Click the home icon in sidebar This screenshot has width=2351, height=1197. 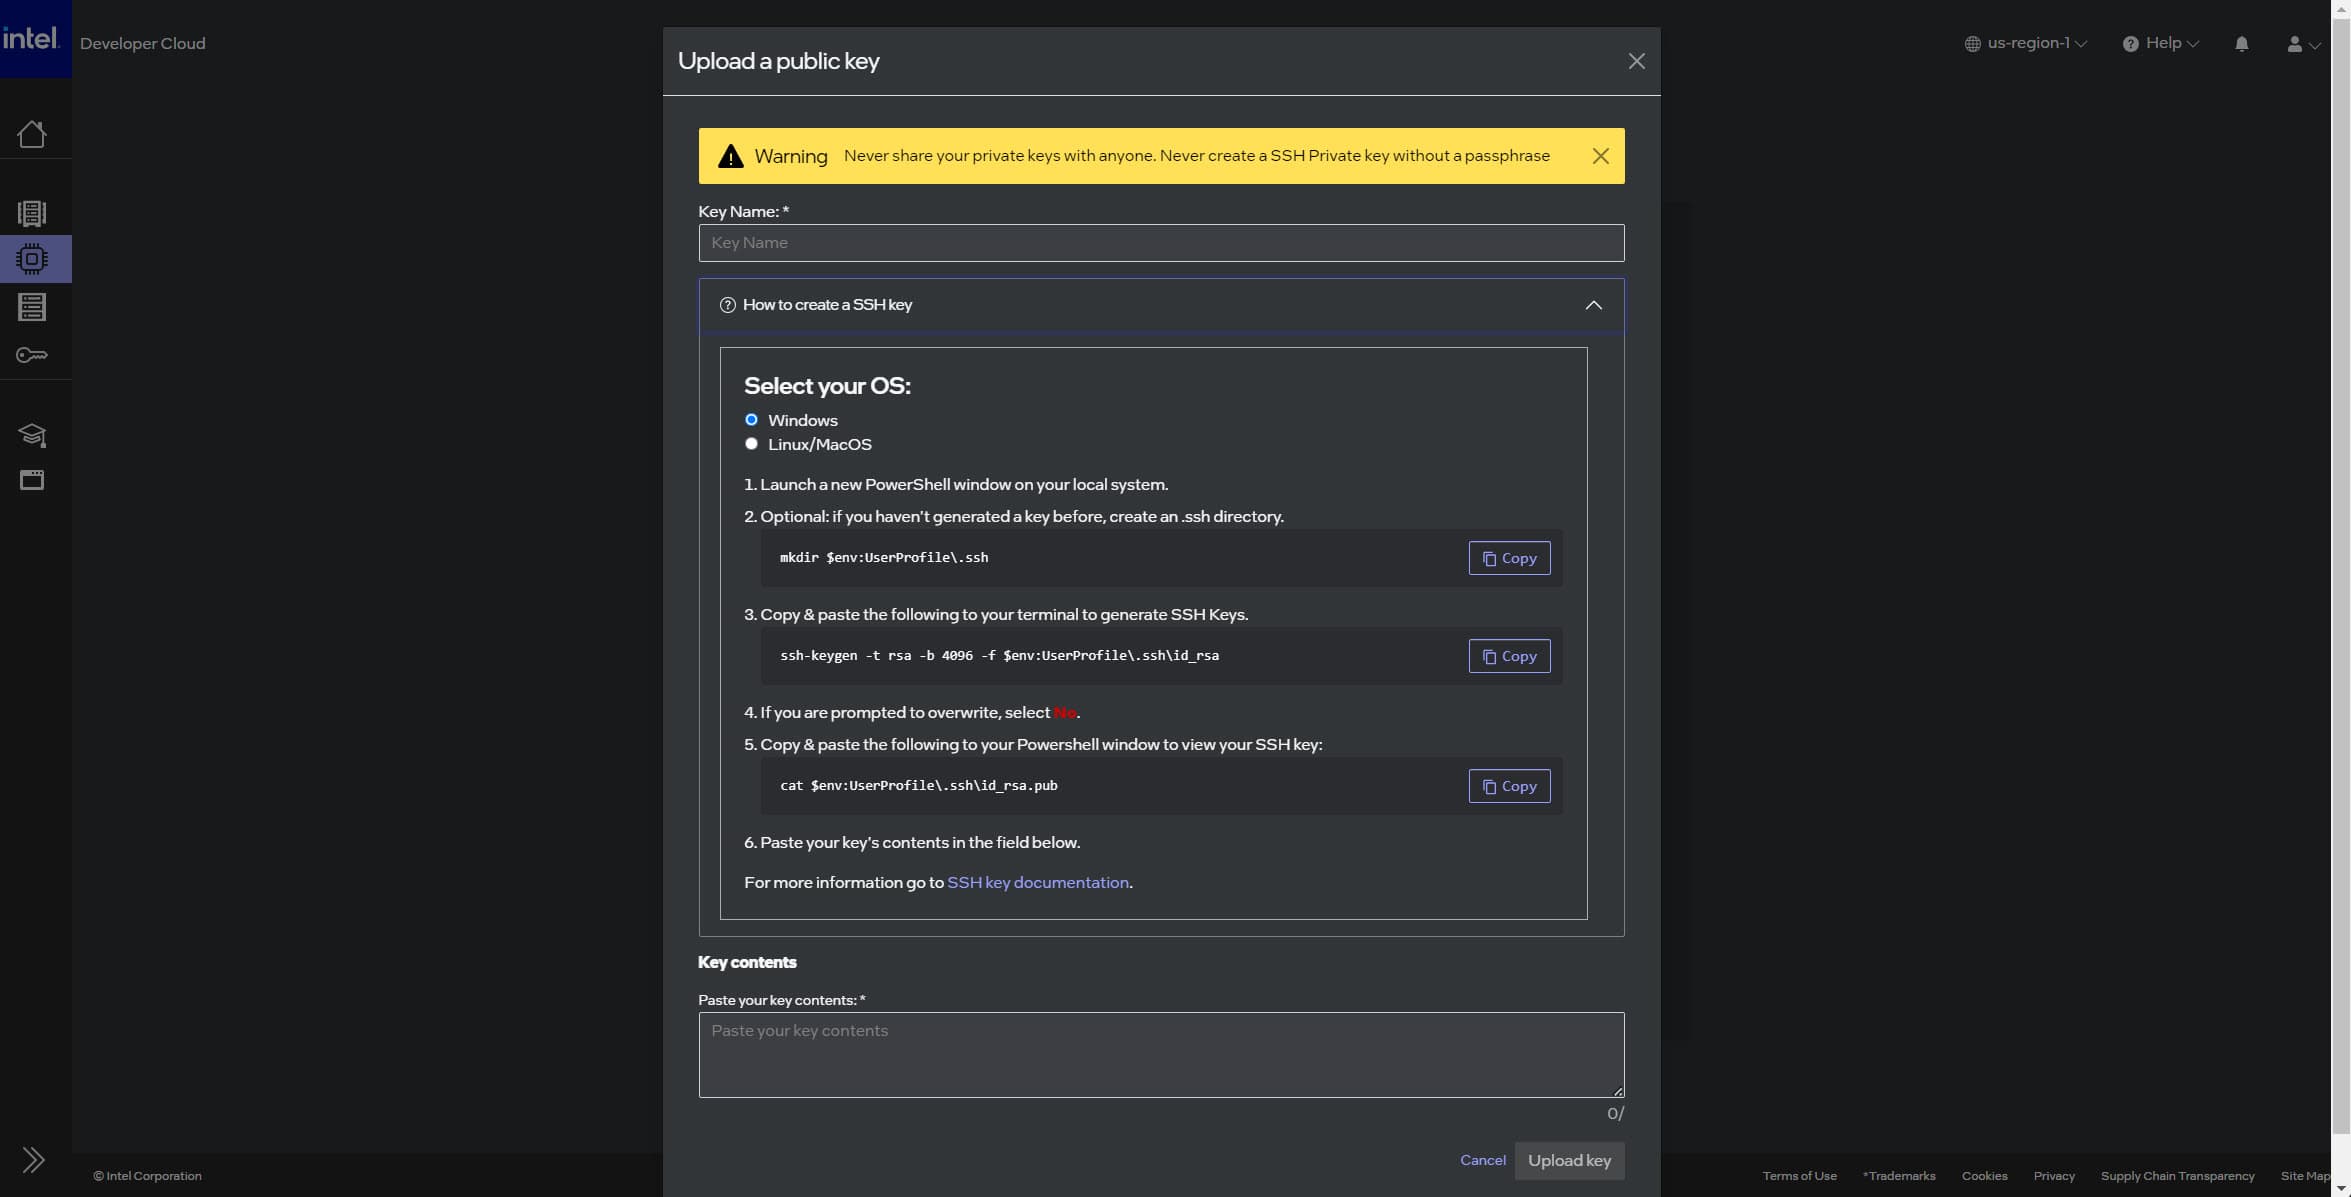point(32,134)
